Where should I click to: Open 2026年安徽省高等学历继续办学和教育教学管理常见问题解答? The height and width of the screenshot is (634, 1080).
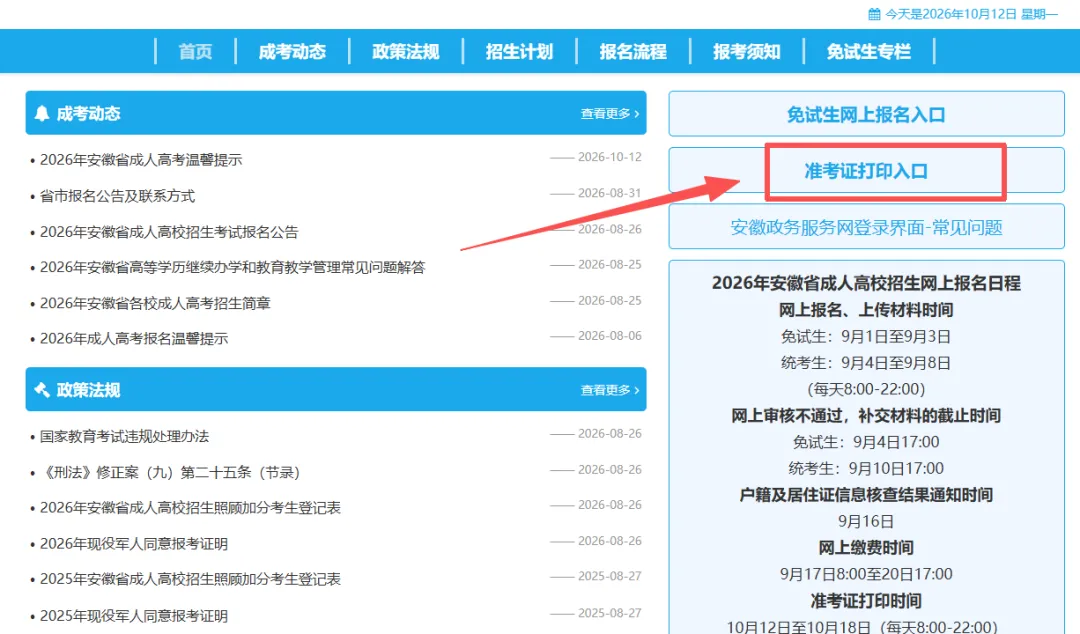tap(232, 267)
